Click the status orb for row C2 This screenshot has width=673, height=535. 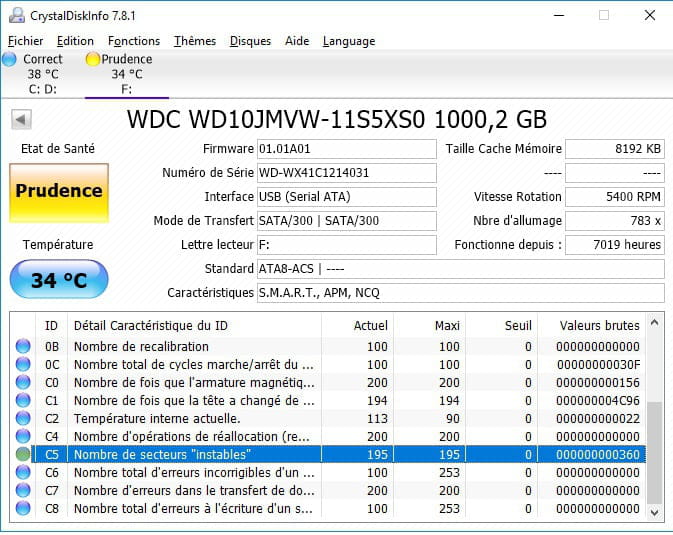[23, 418]
